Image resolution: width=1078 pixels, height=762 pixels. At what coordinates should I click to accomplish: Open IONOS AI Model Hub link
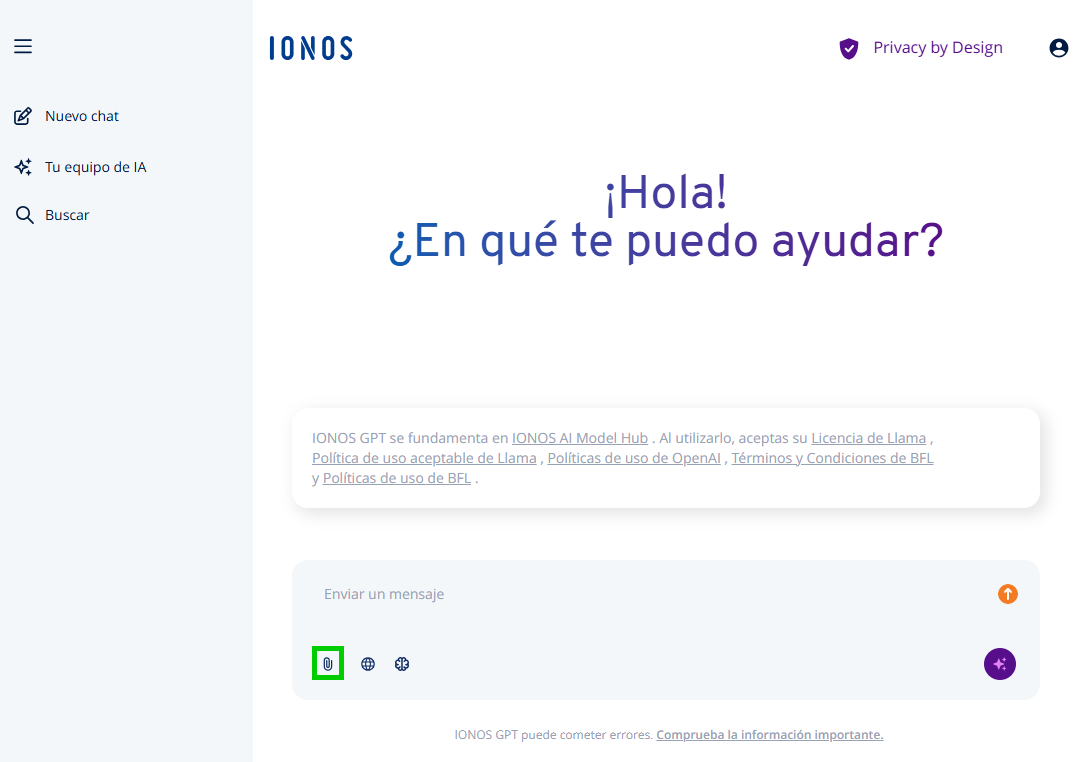(x=580, y=438)
